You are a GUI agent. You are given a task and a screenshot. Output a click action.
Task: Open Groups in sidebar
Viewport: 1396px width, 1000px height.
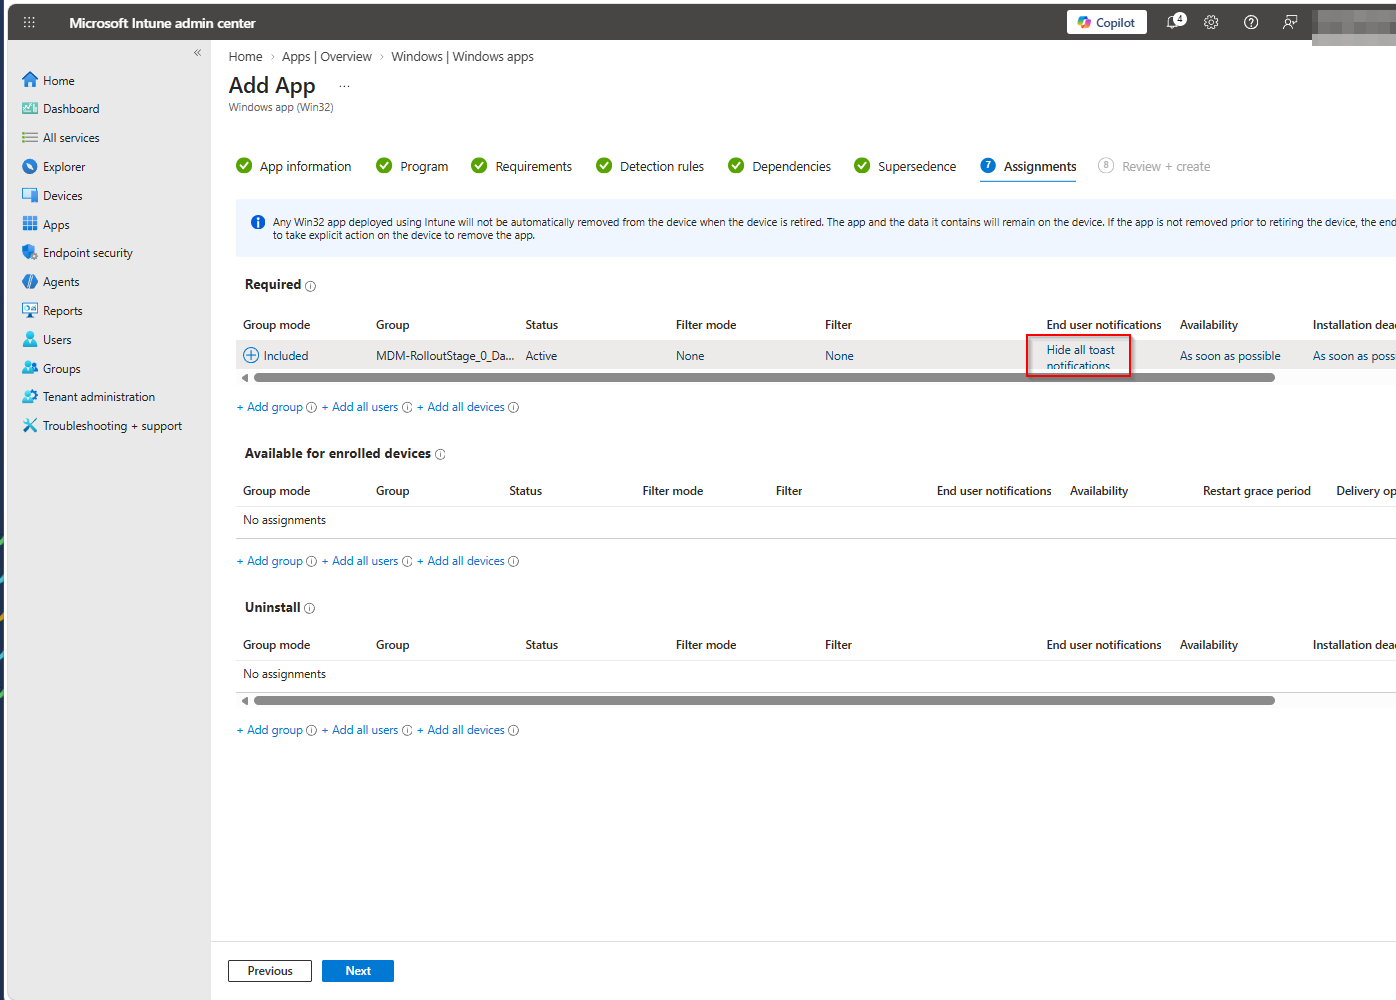(61, 369)
